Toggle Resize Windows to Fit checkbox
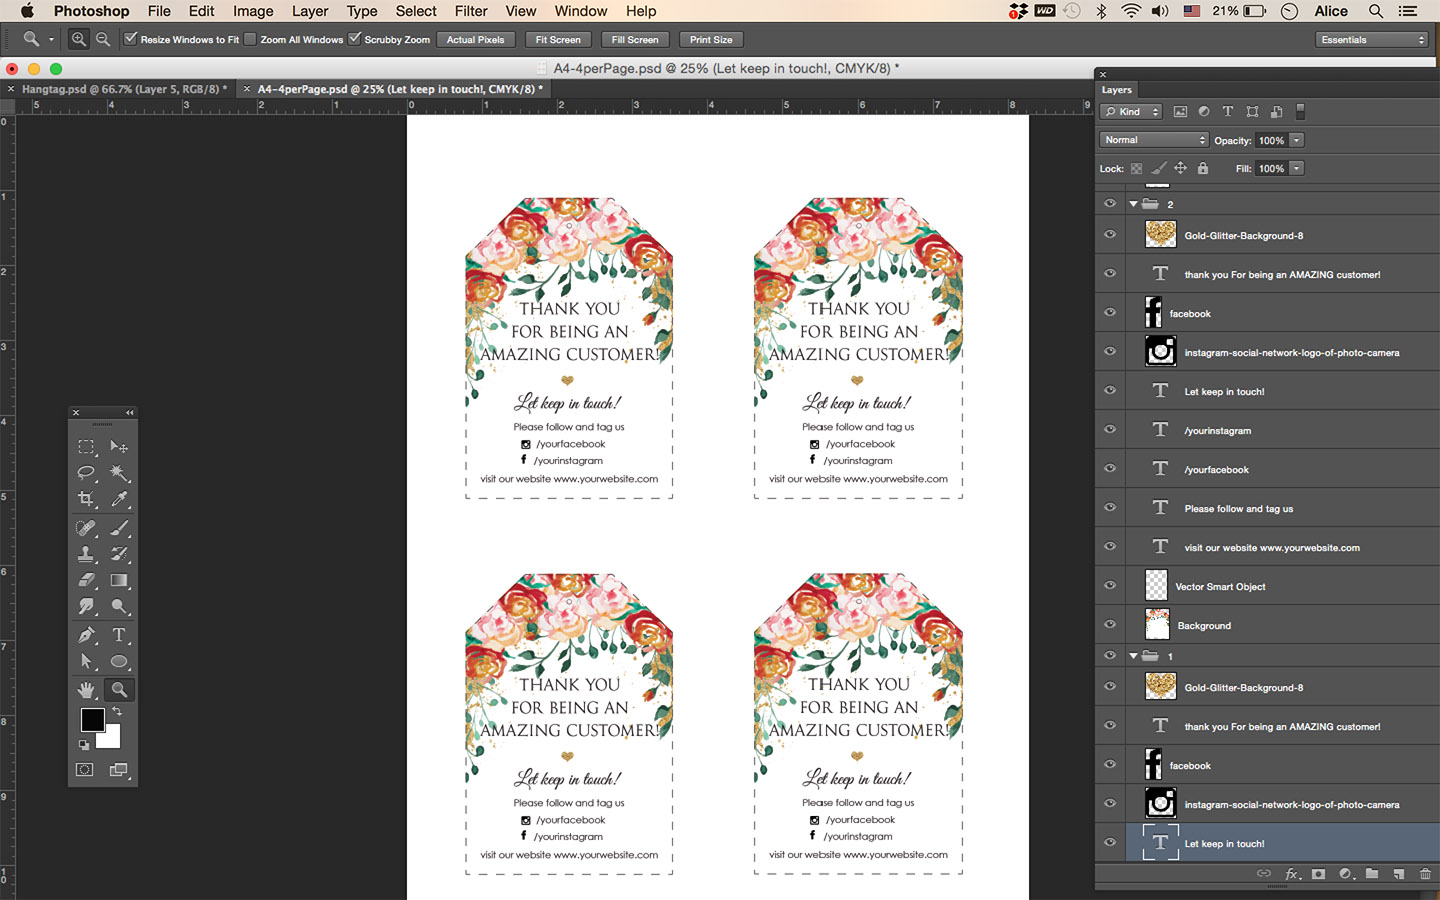The width and height of the screenshot is (1440, 900). pos(130,39)
